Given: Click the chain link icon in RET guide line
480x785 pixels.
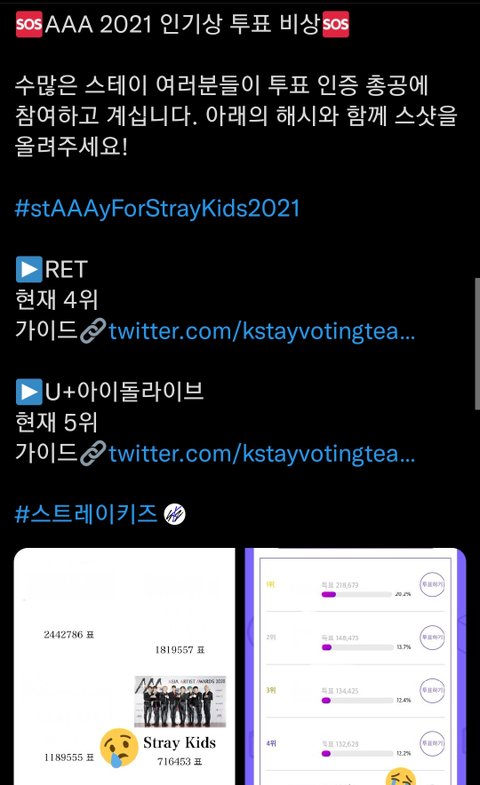Looking at the screenshot, I should (93, 331).
